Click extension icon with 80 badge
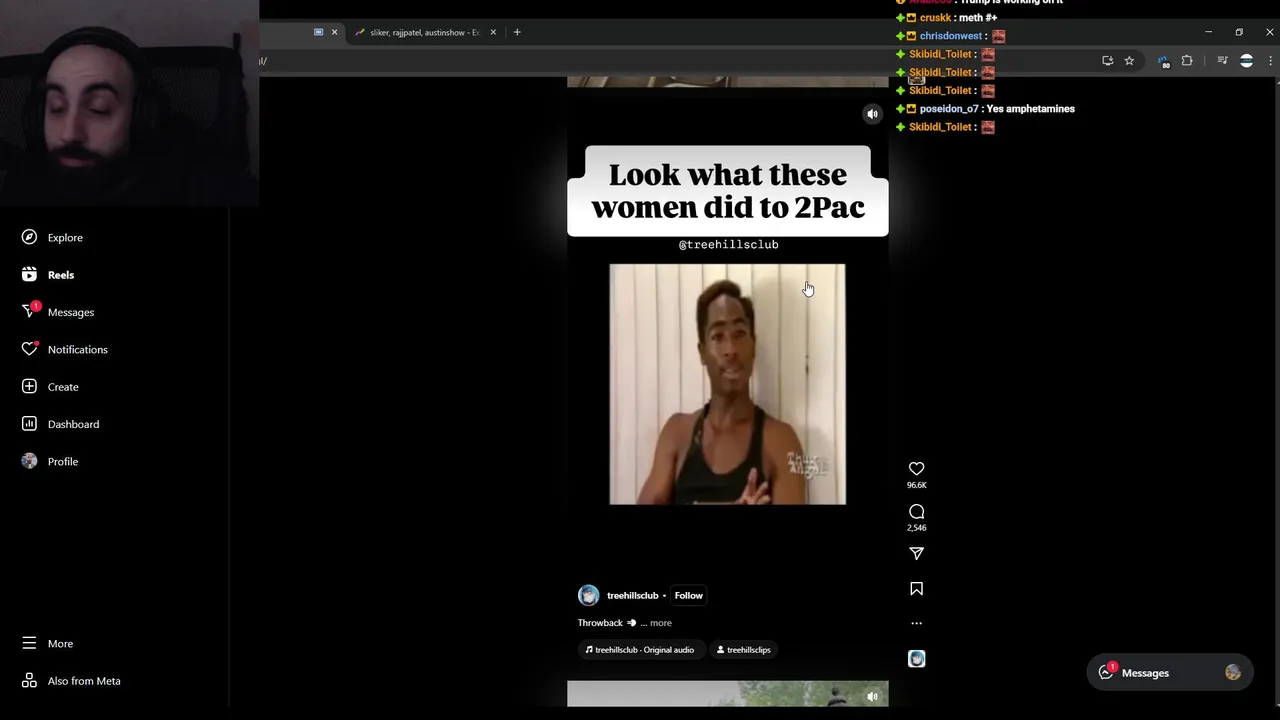 tap(1164, 61)
